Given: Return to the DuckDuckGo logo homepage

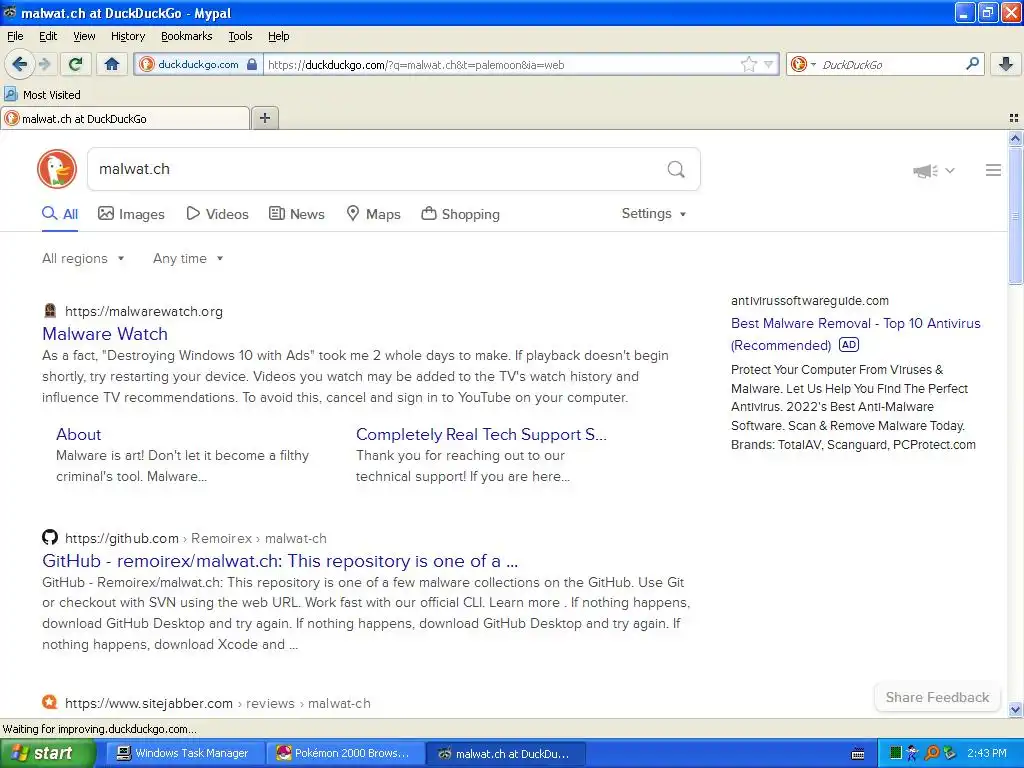Looking at the screenshot, I should (57, 169).
